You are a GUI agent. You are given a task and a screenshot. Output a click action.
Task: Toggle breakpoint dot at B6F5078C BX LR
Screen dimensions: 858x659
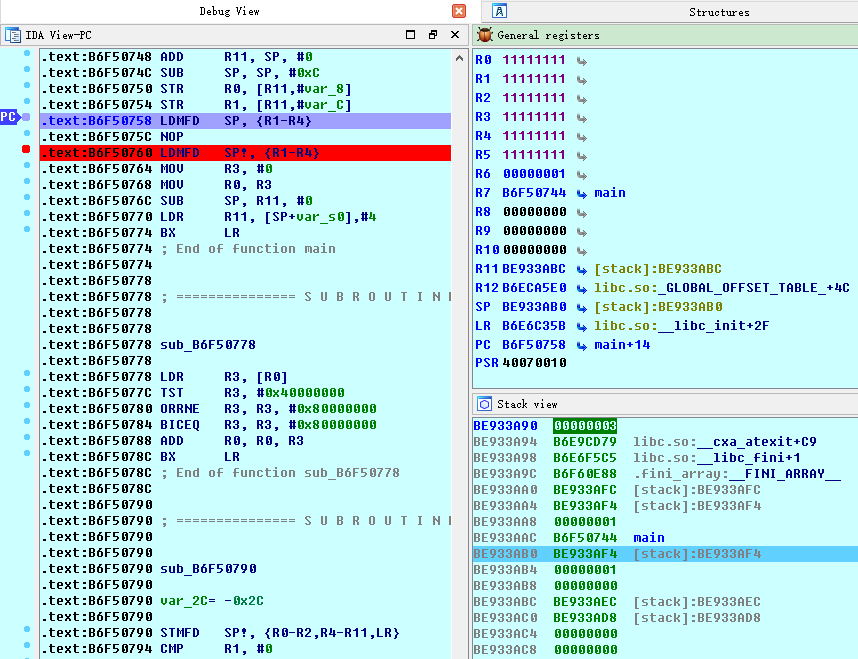[x=27, y=453]
